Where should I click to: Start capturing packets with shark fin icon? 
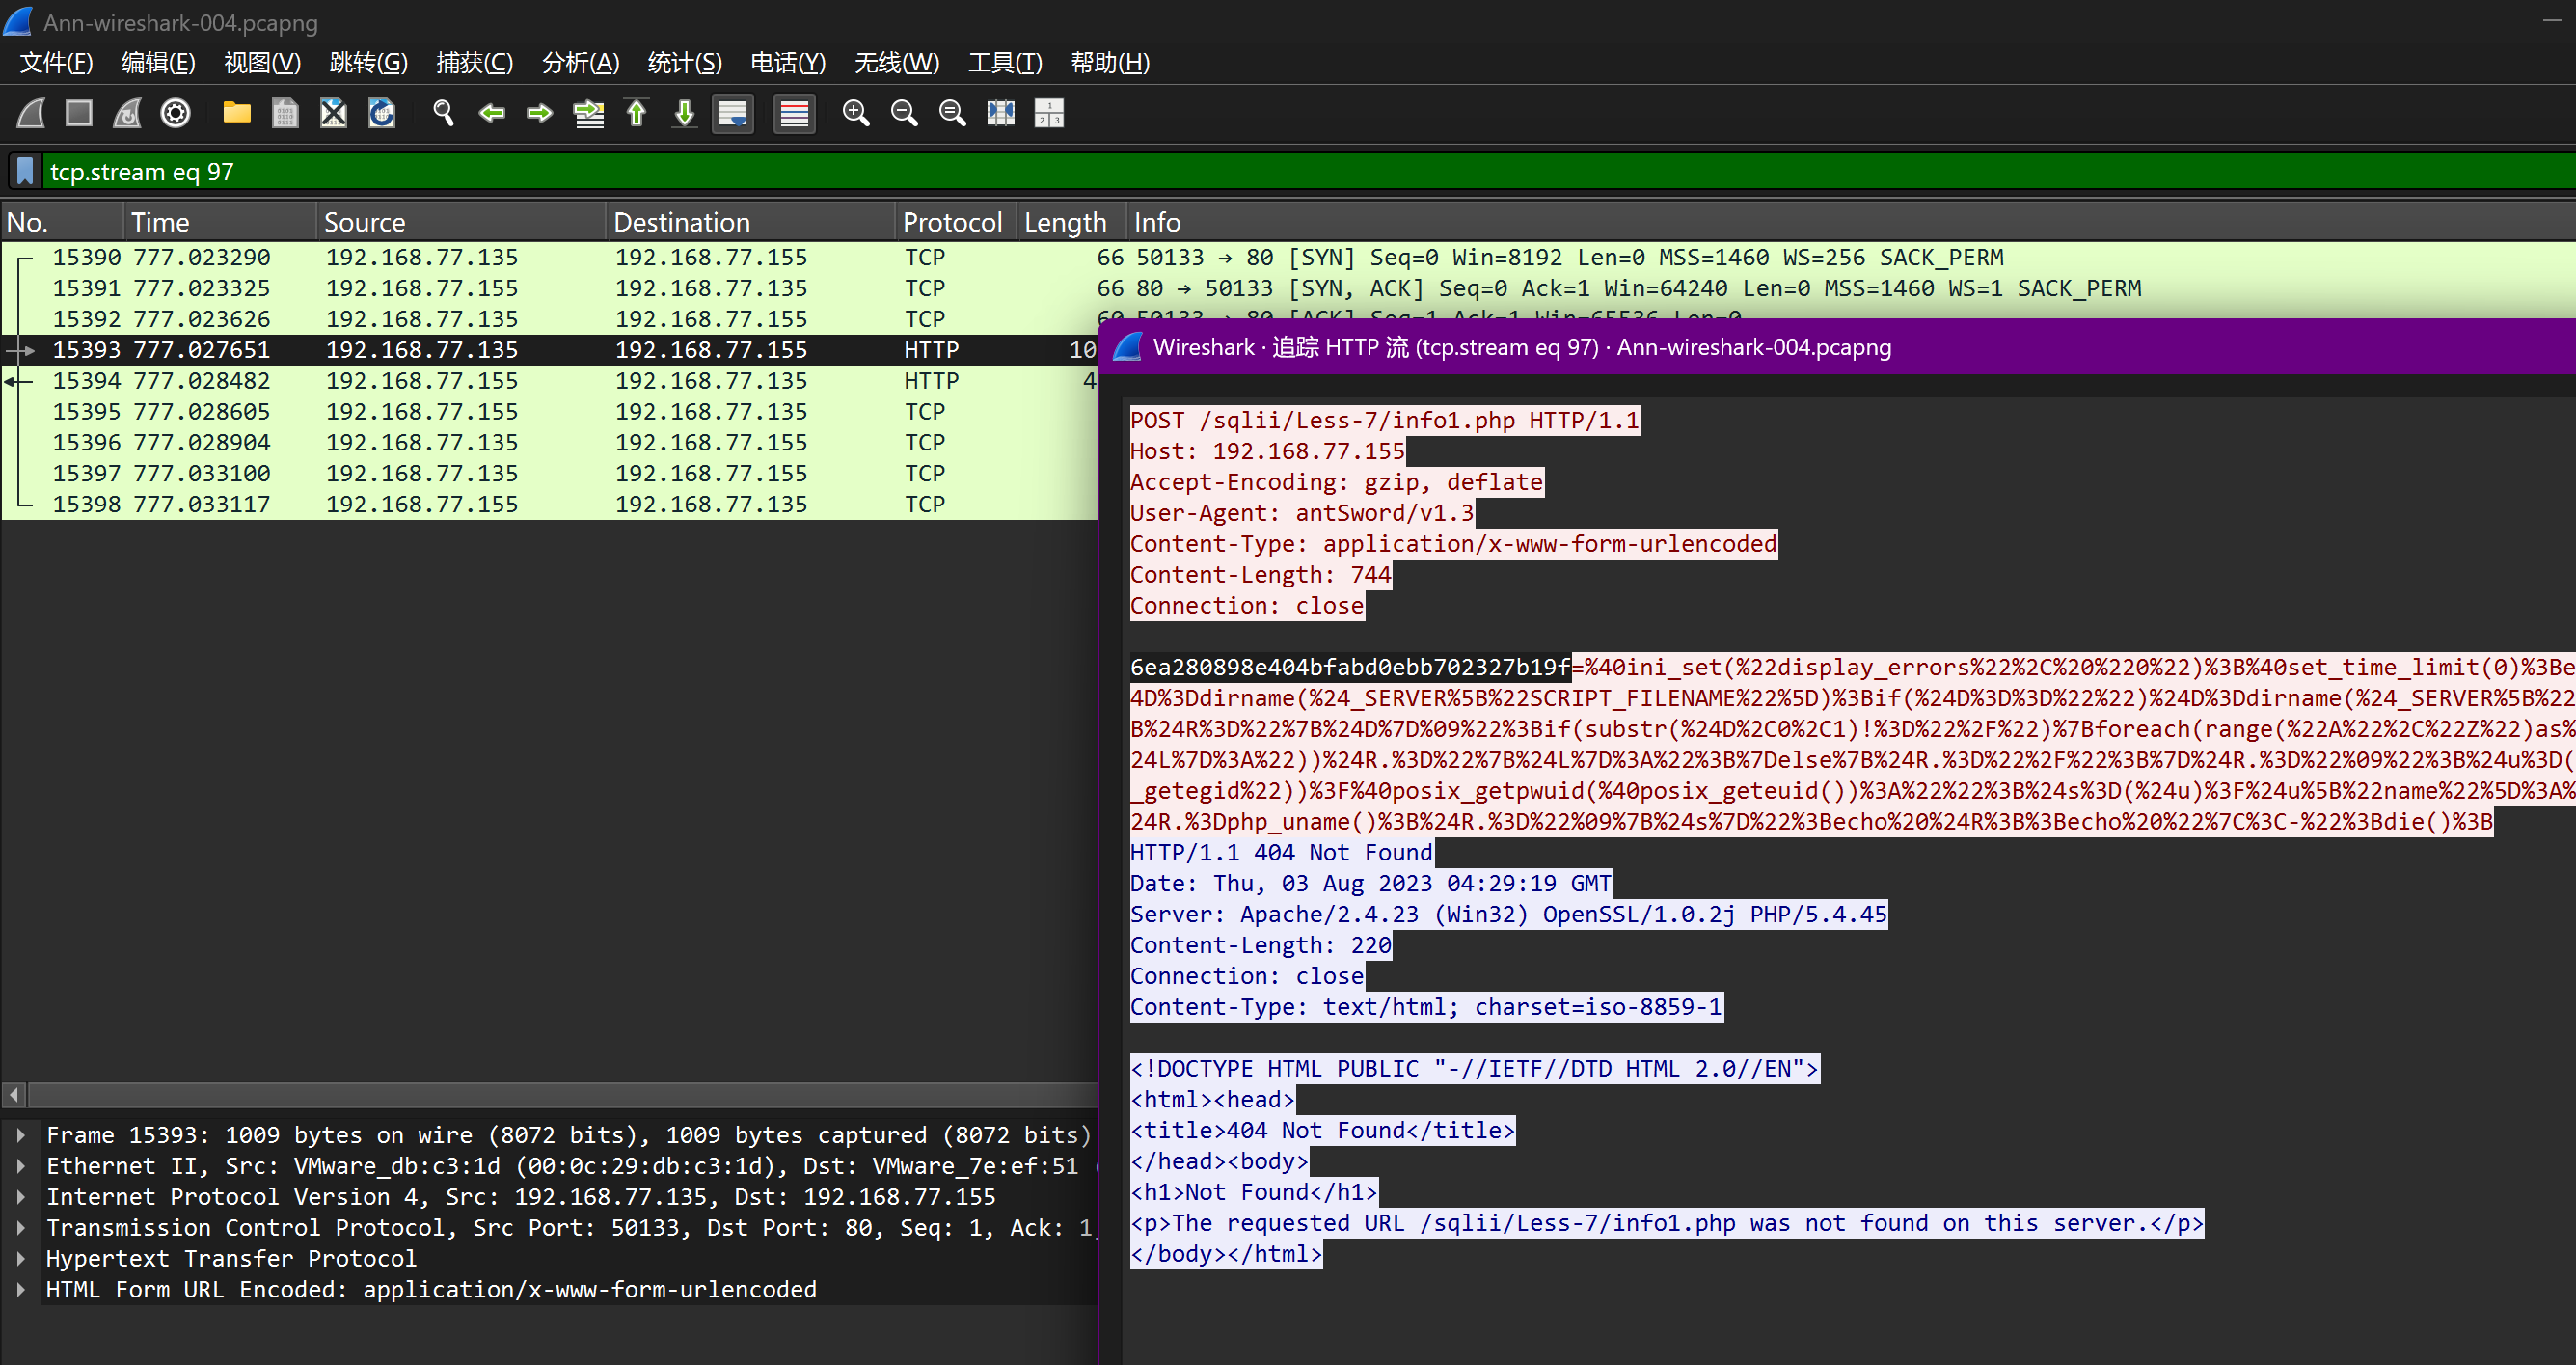(x=31, y=113)
